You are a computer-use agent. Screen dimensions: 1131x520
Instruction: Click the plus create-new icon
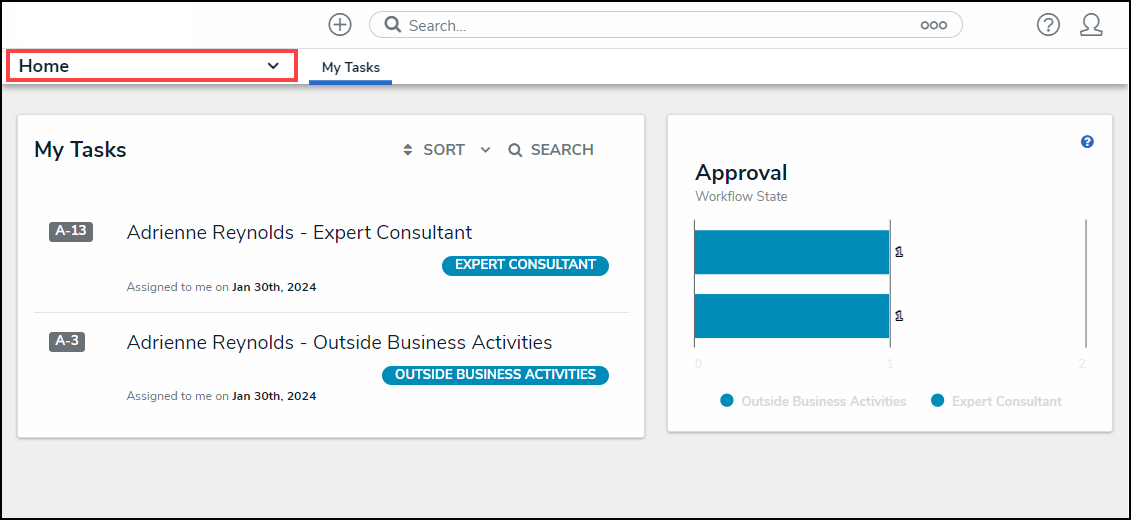pos(340,25)
